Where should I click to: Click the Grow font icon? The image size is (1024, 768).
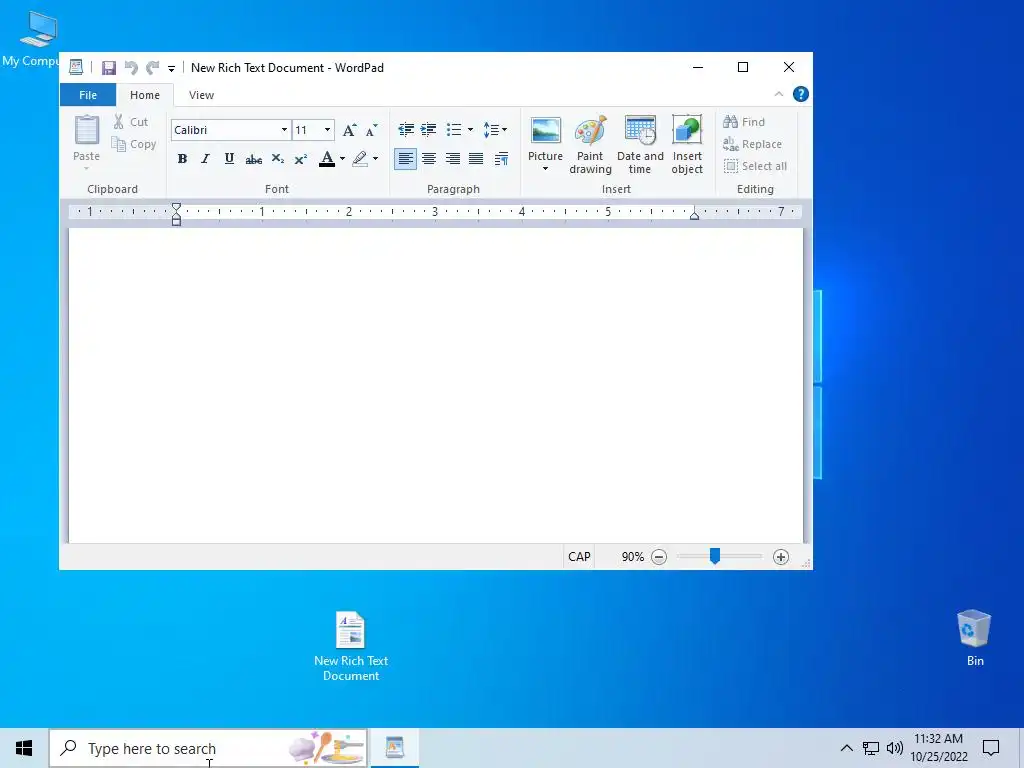point(349,130)
